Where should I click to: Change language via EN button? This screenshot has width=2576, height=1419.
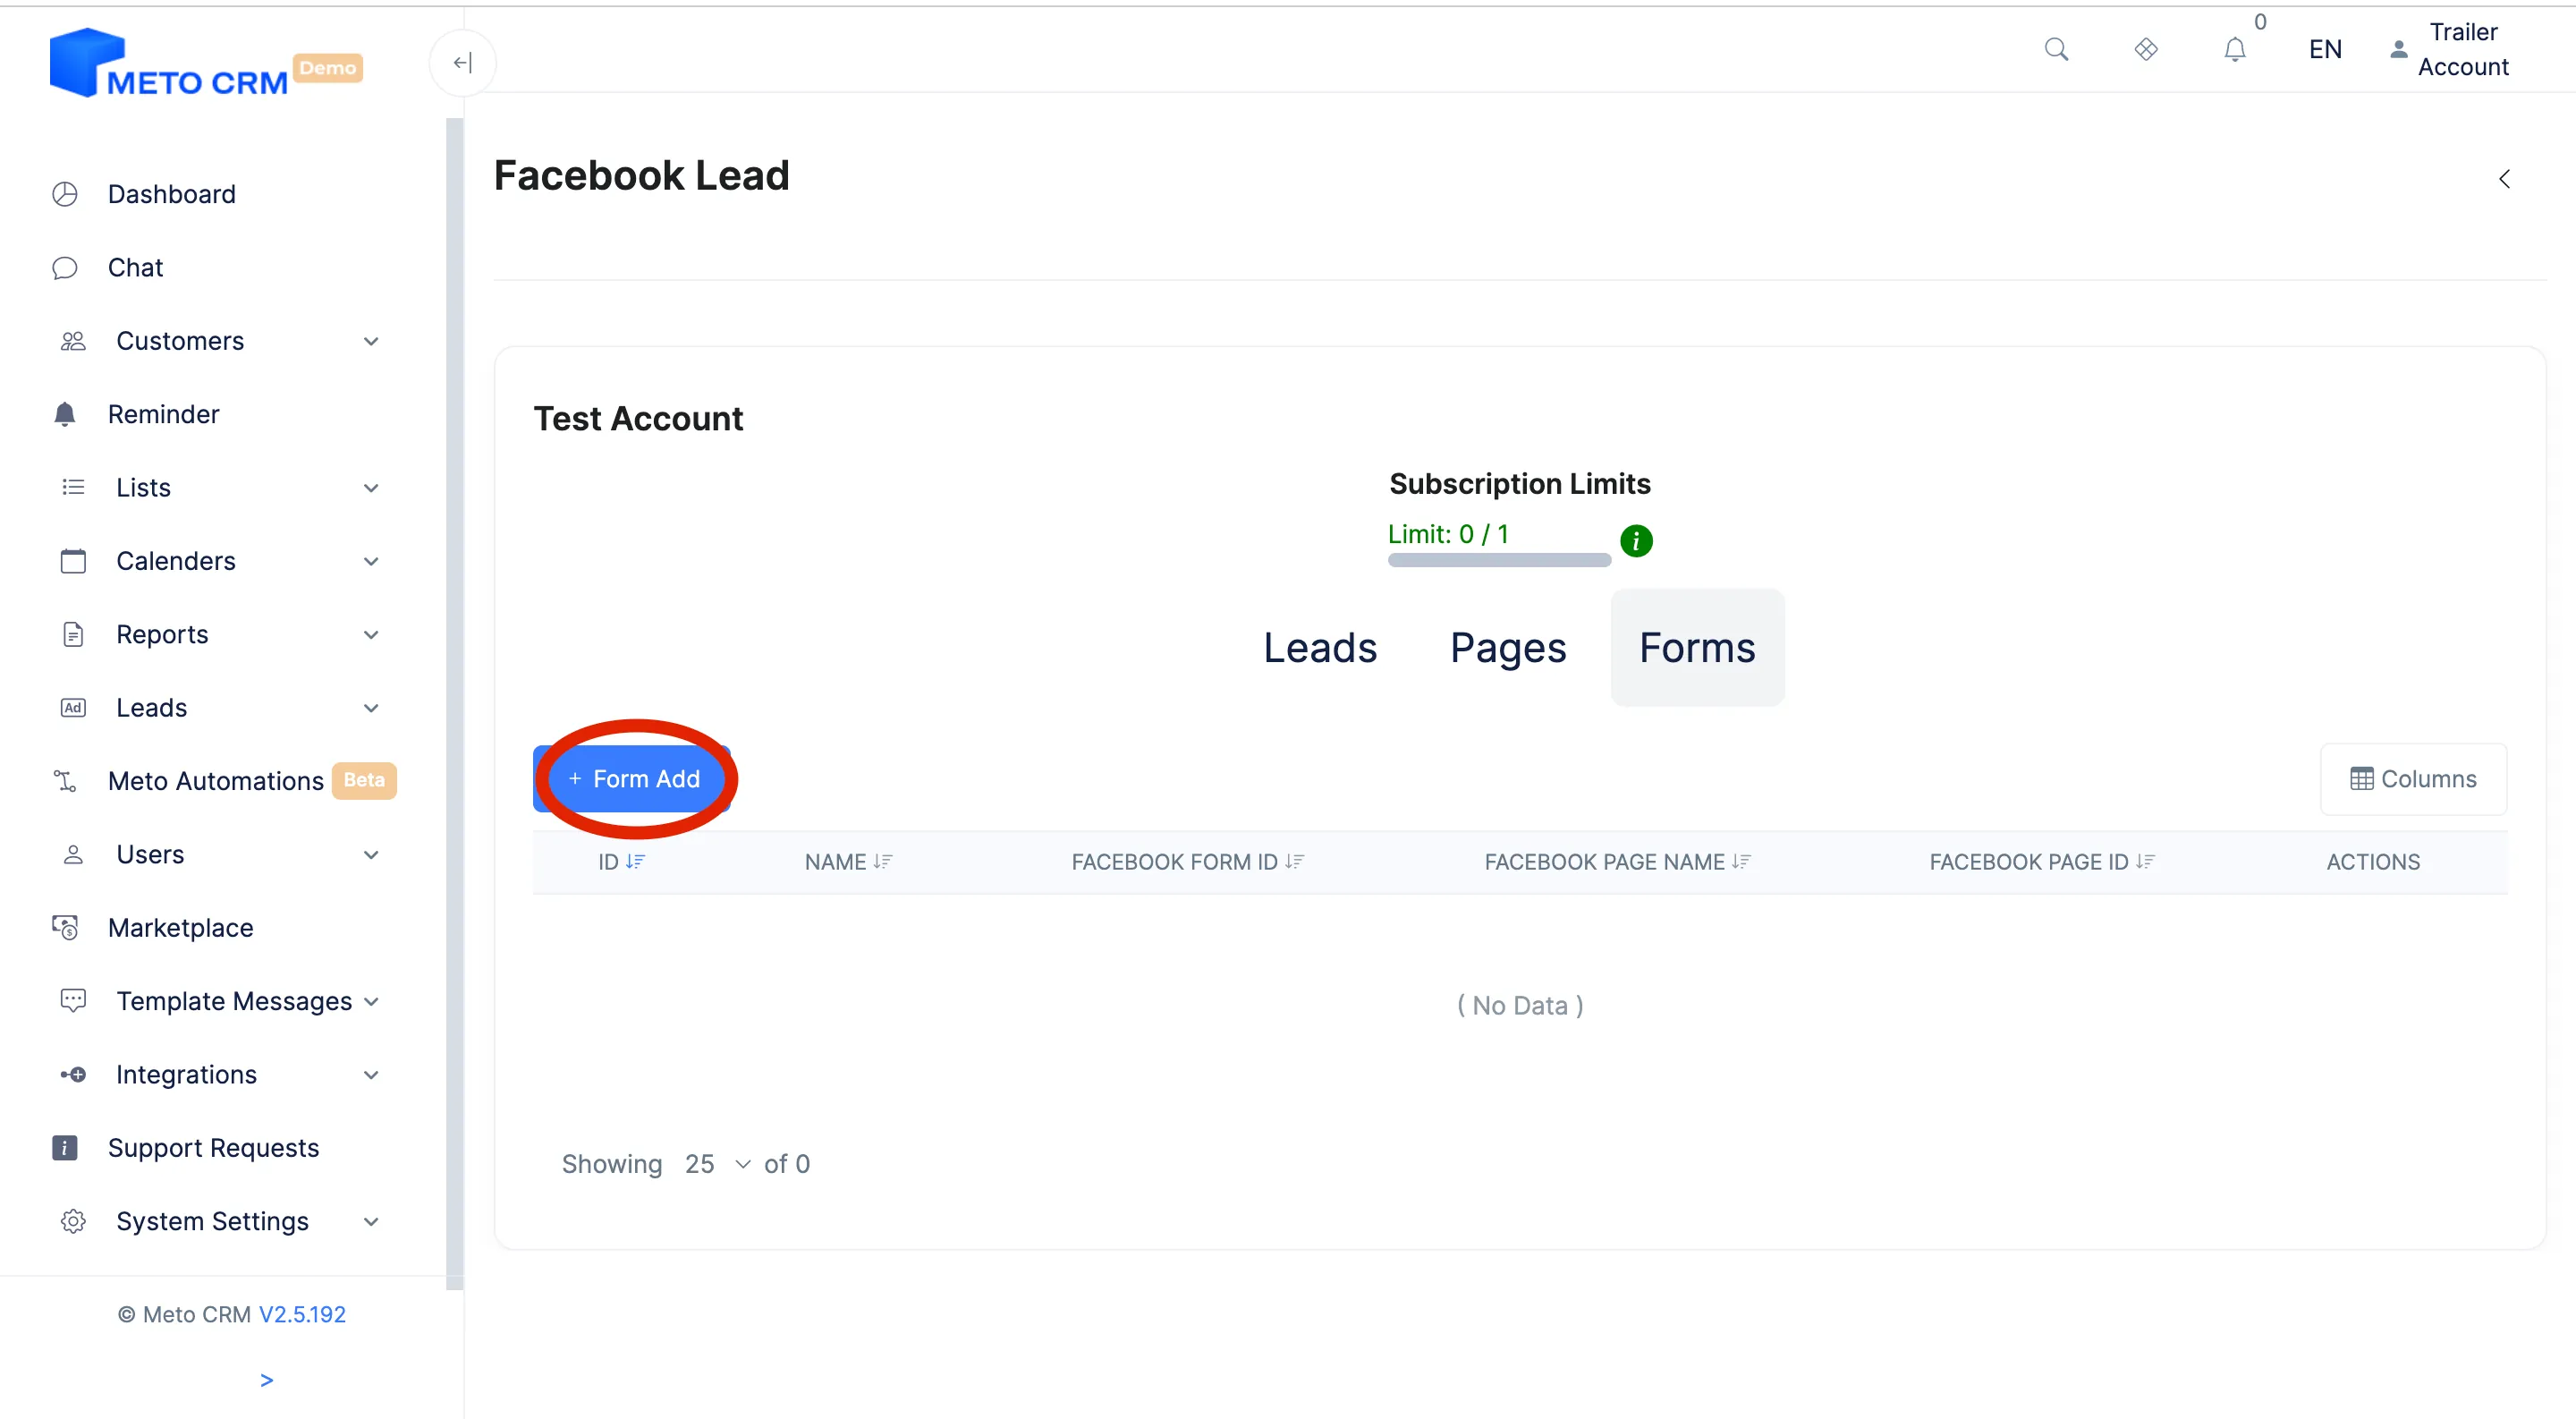[x=2325, y=49]
